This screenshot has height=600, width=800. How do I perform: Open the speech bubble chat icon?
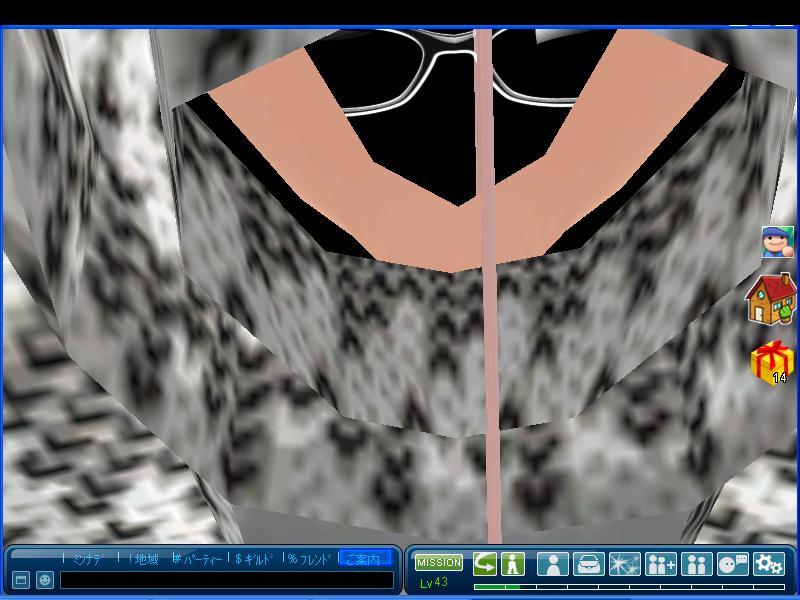(733, 564)
